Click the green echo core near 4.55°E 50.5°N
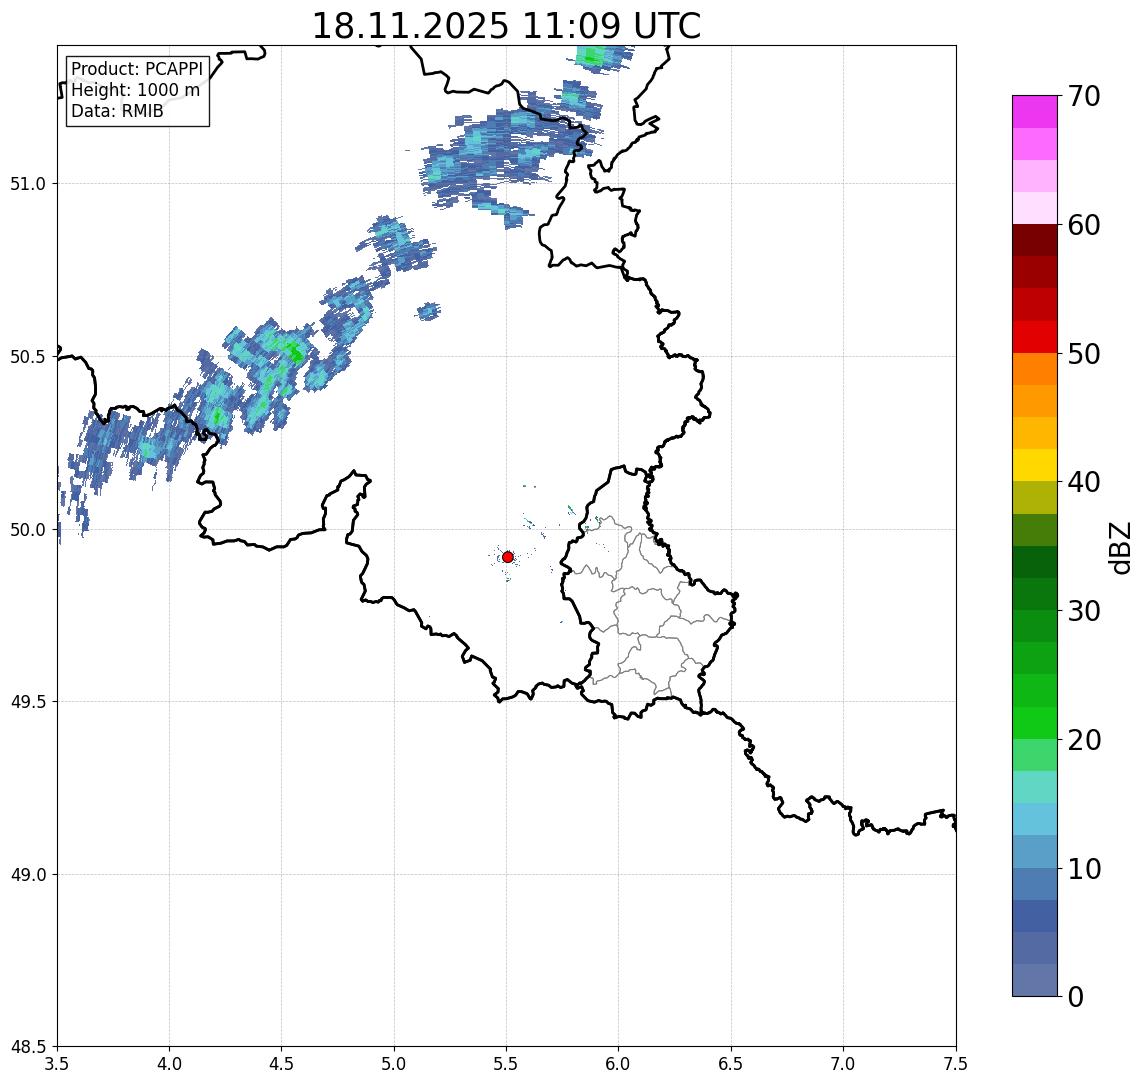This screenshot has width=1145, height=1084. pyautogui.click(x=294, y=351)
